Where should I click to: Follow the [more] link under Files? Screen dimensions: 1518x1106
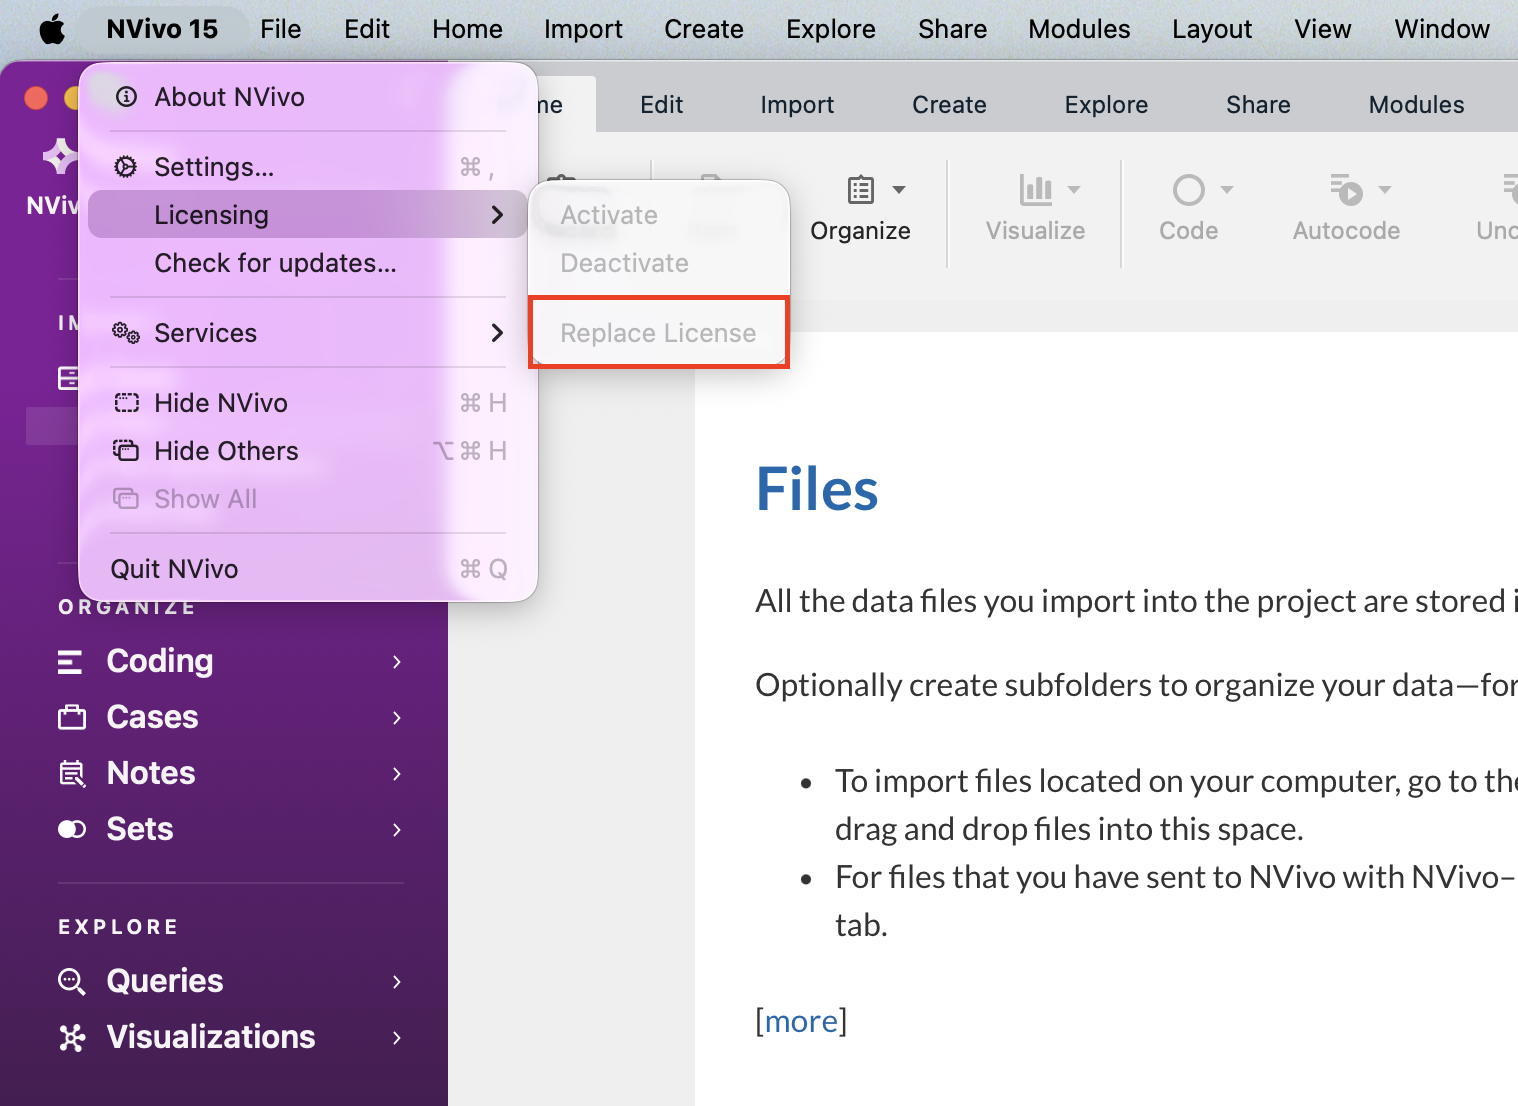click(801, 1021)
